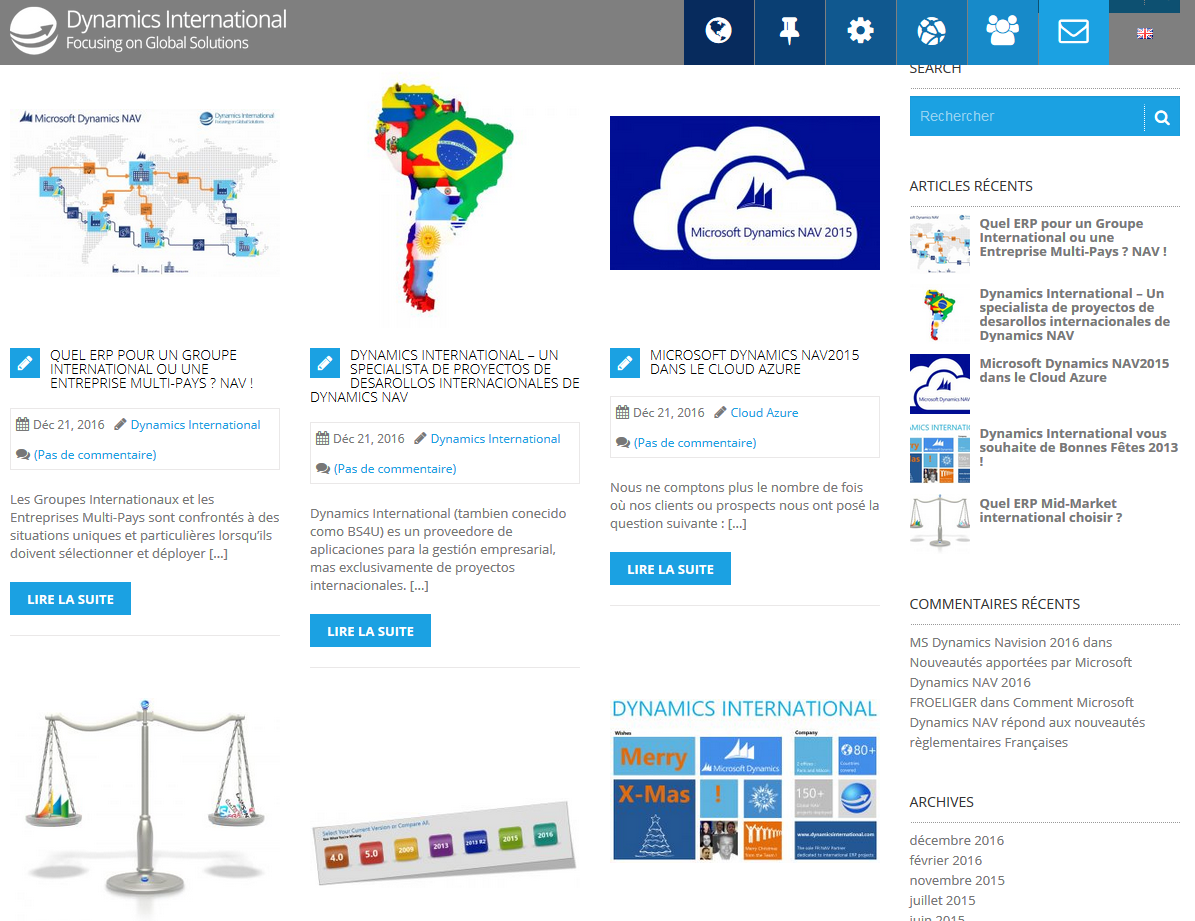
Task: Click the Dynamics International logo
Action: [x=148, y=30]
